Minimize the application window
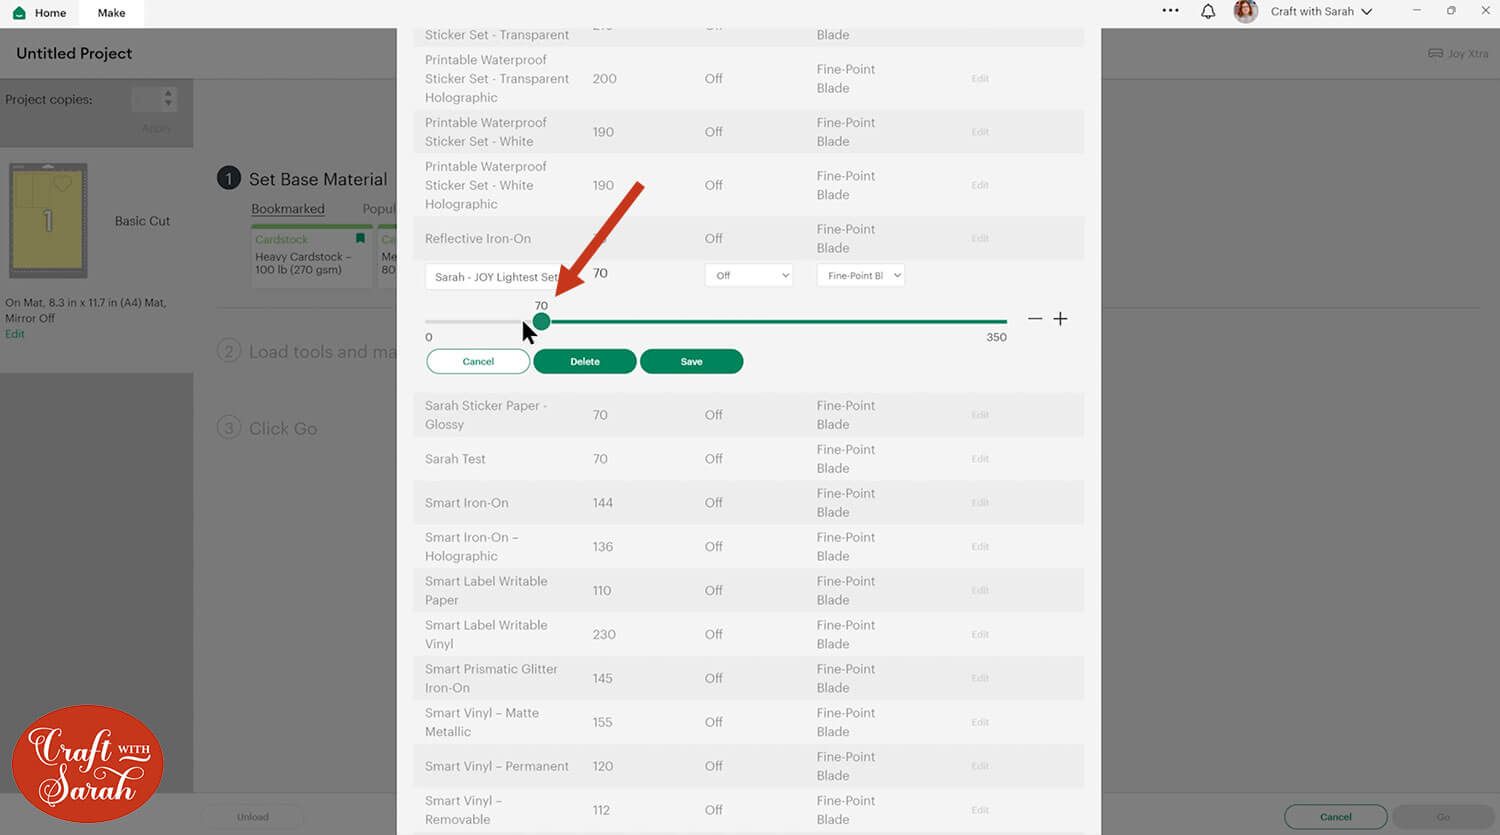Viewport: 1500px width, 835px height. click(1416, 11)
